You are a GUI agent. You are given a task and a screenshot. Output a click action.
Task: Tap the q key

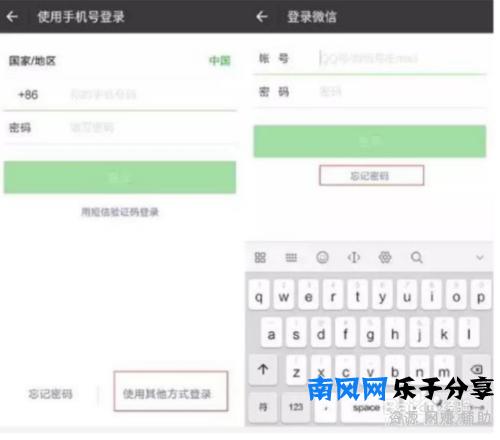pos(259,295)
